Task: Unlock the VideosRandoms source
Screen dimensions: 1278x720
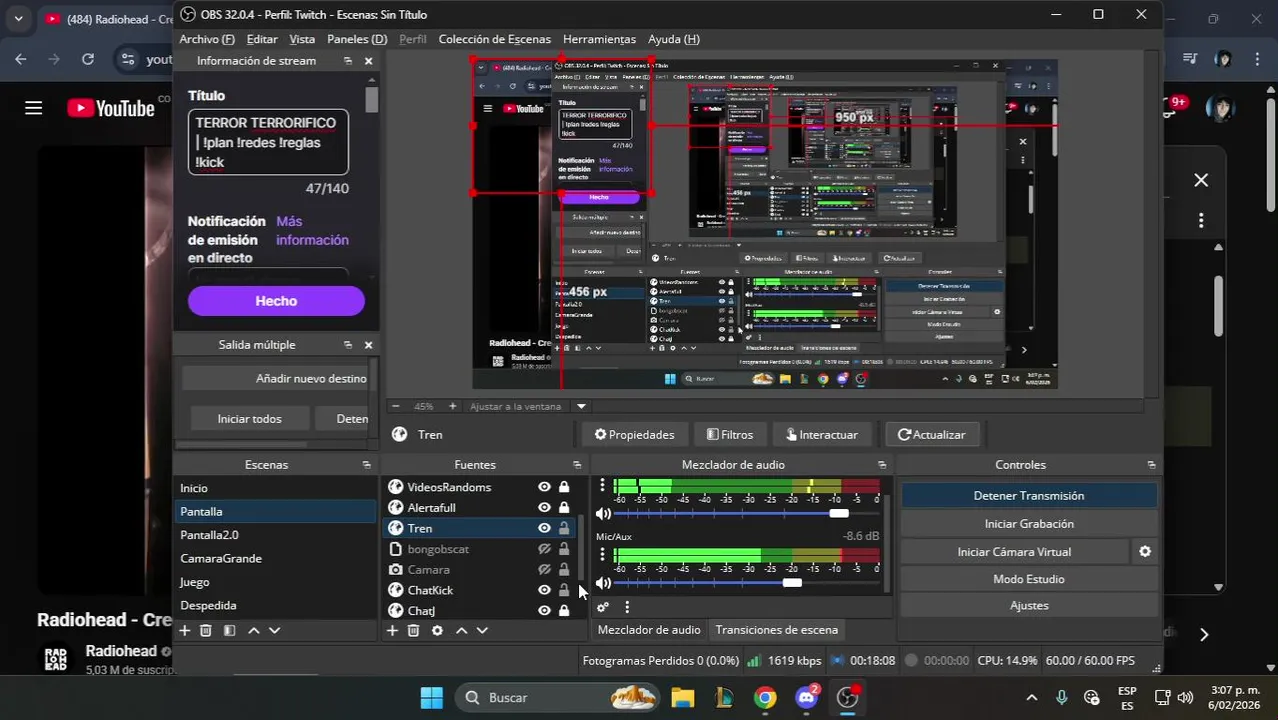Action: pos(564,487)
